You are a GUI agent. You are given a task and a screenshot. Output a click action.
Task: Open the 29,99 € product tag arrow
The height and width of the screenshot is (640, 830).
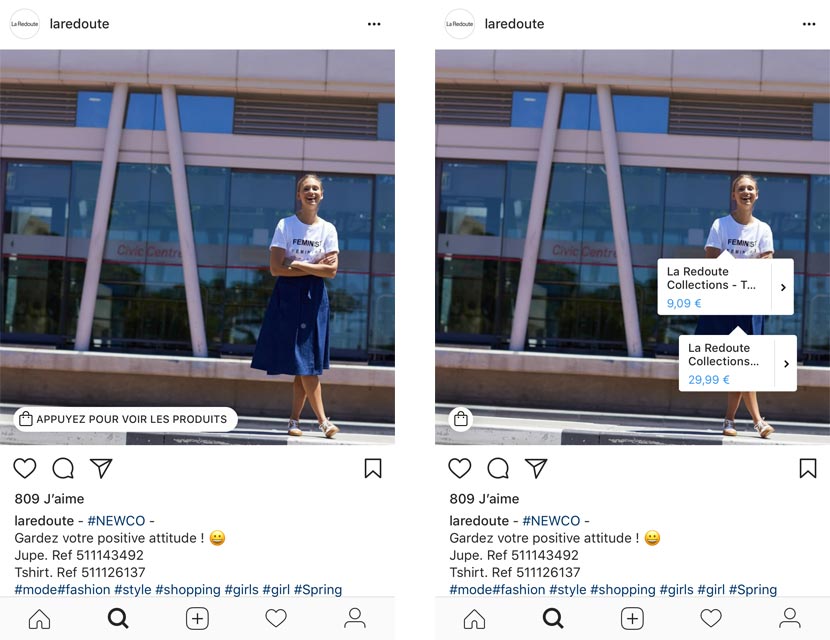pyautogui.click(x=787, y=364)
